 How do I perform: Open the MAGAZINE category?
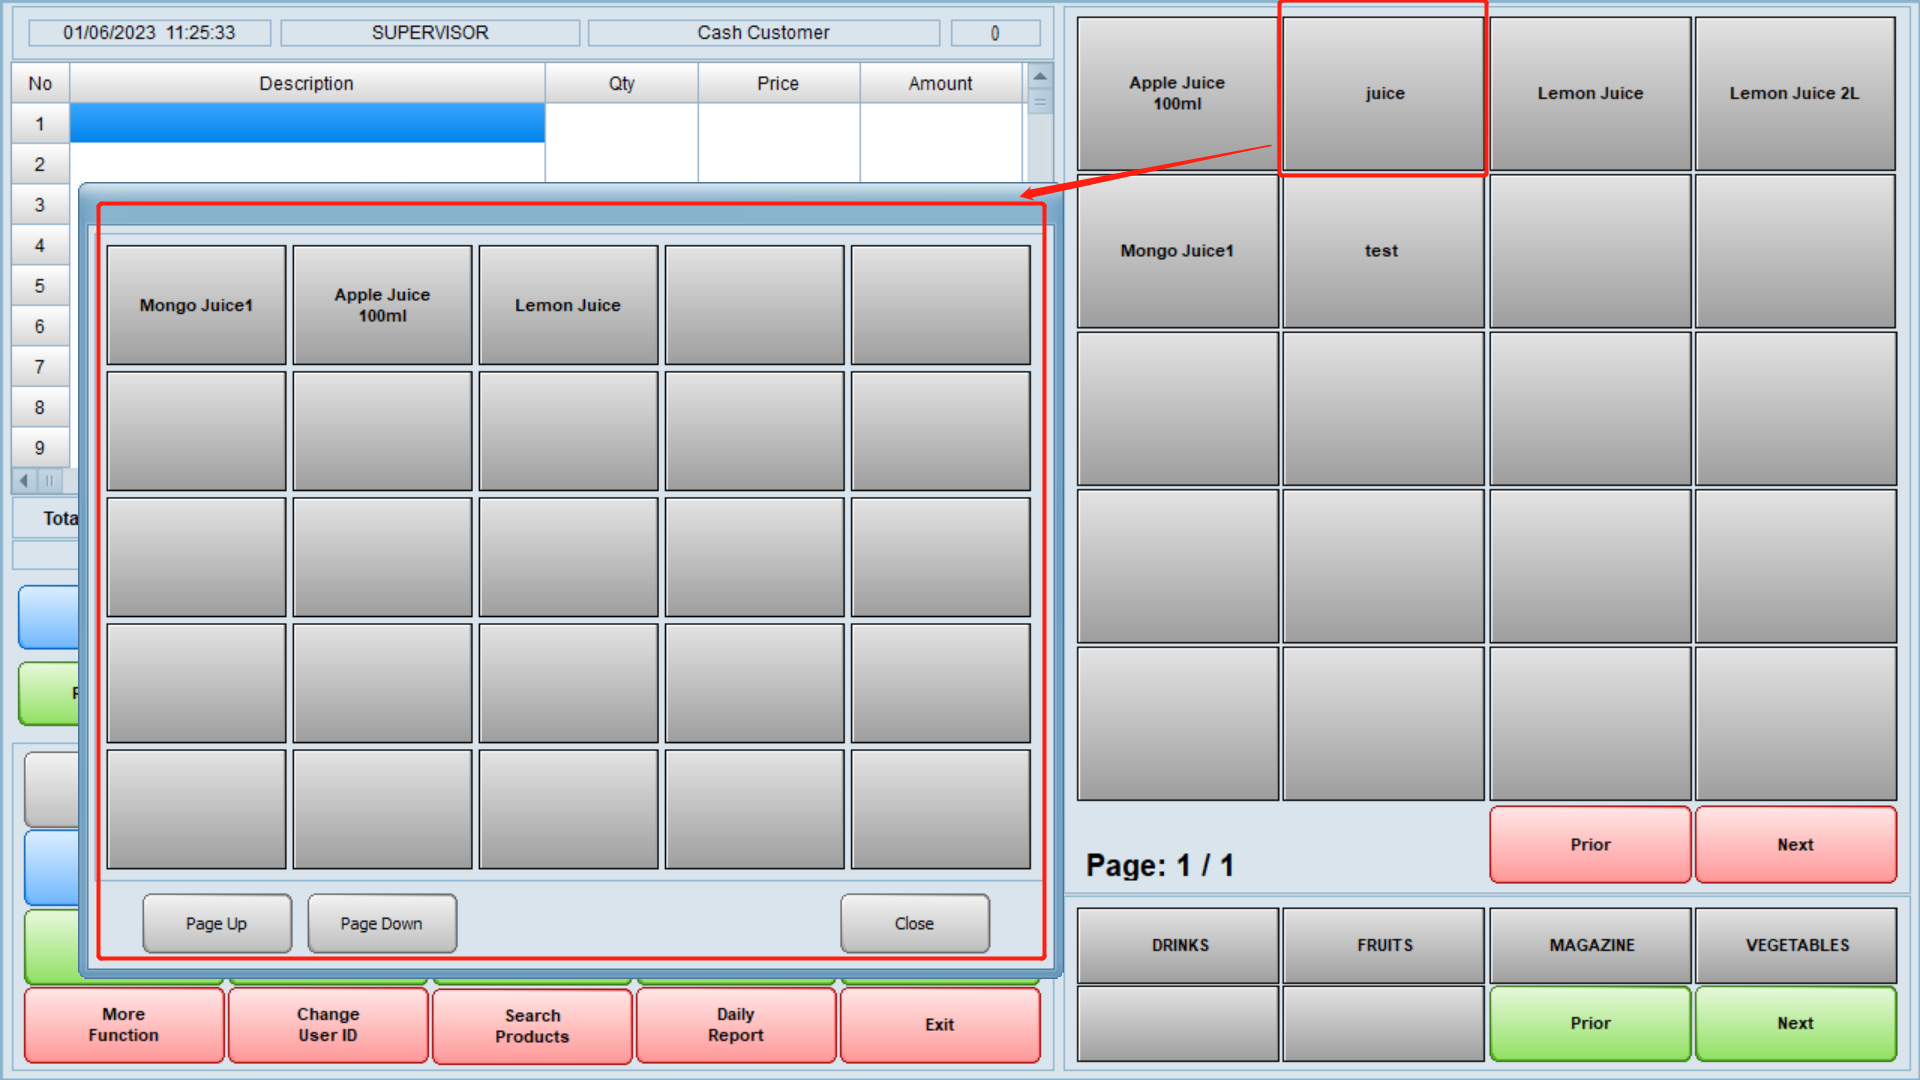coord(1589,944)
